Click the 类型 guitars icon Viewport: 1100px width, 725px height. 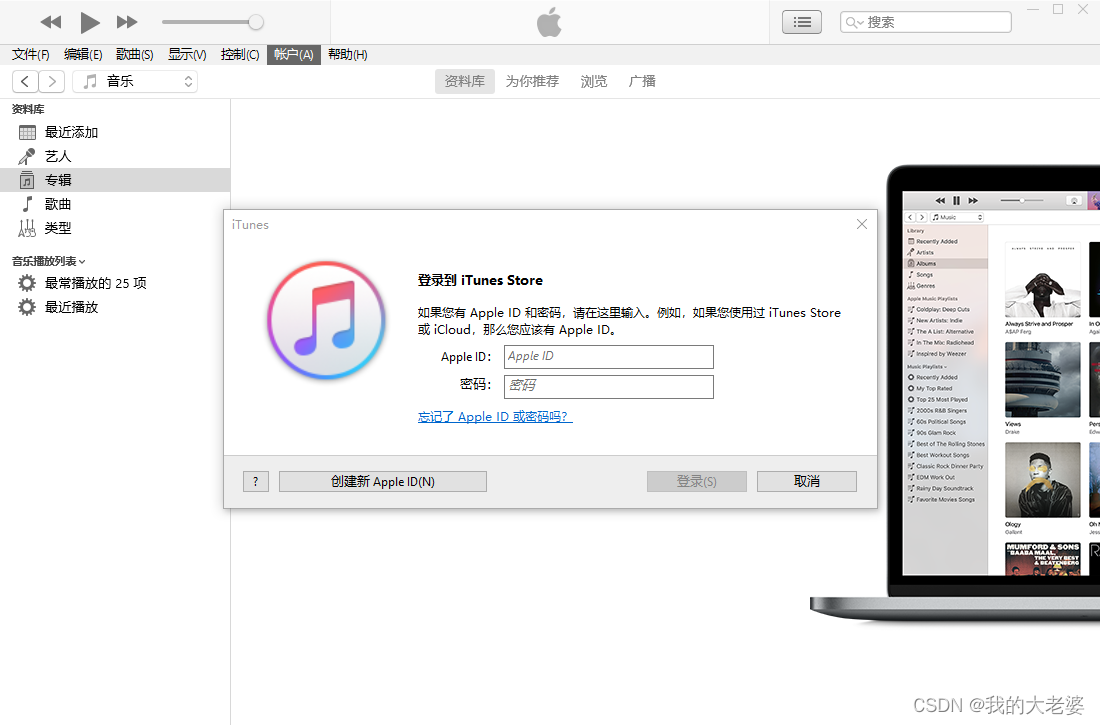click(27, 228)
